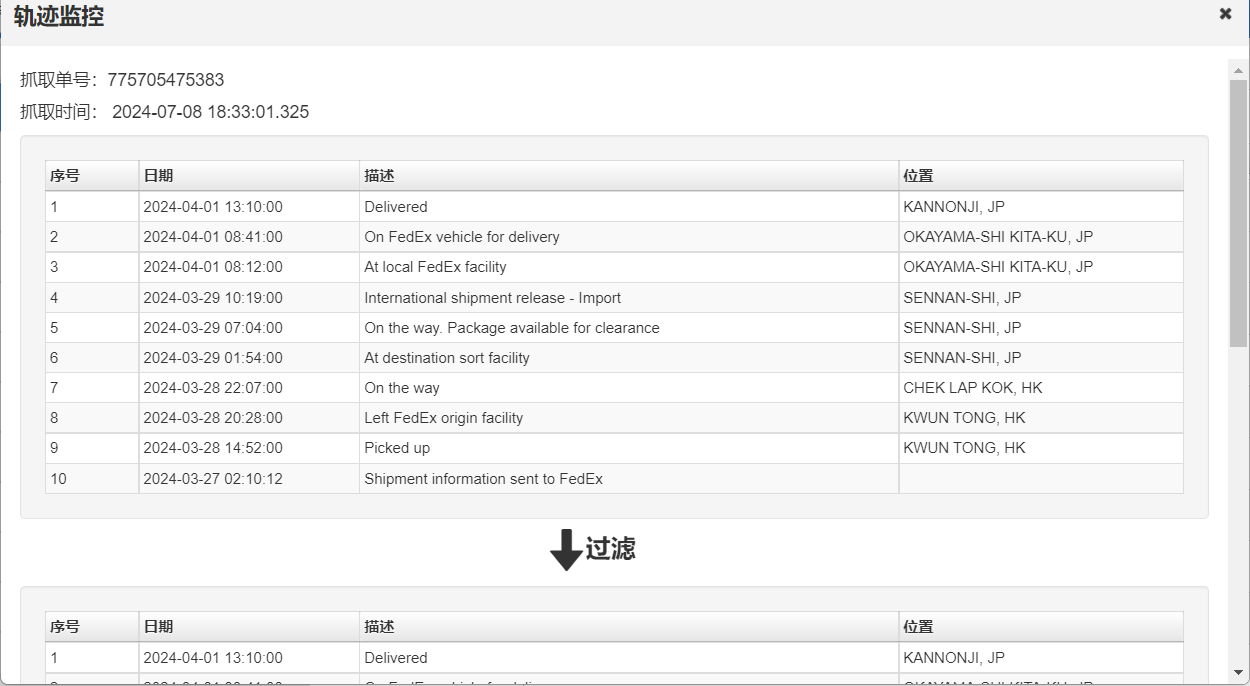
Task: Click International shipment release - Import
Action: click(x=493, y=298)
